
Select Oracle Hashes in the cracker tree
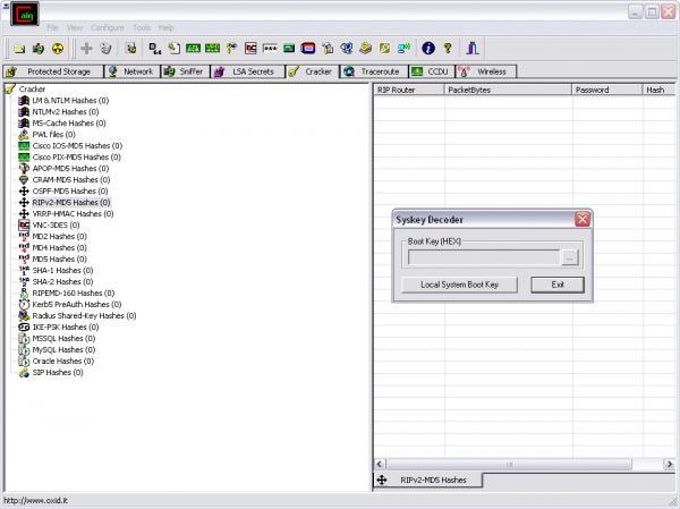coord(63,361)
